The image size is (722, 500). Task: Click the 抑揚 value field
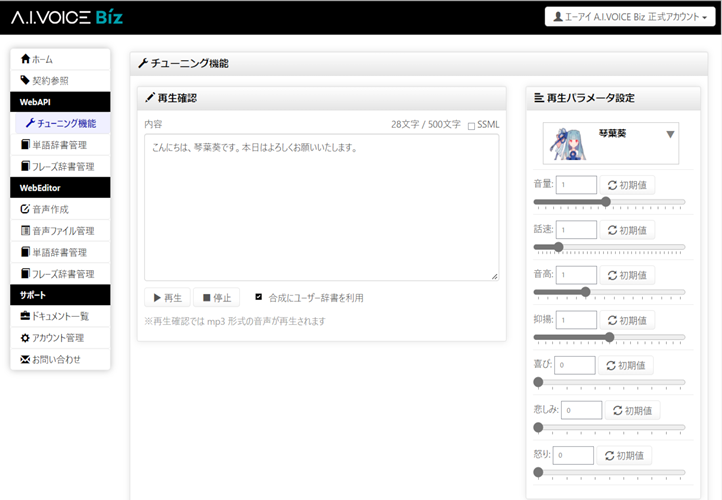click(x=576, y=320)
